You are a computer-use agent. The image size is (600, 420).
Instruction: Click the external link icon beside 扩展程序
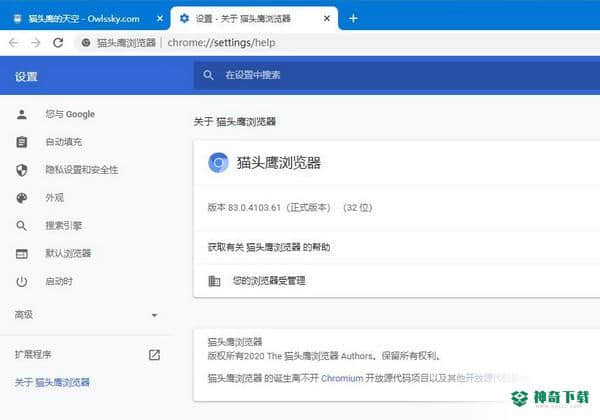pyautogui.click(x=155, y=355)
